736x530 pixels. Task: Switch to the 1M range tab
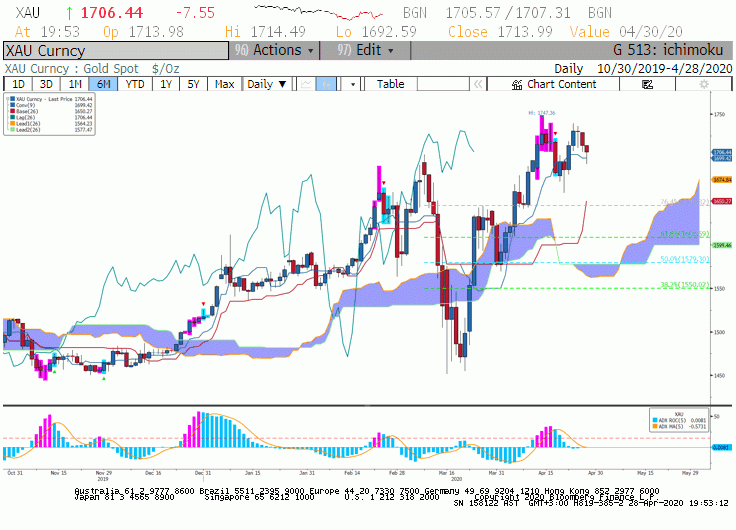pos(75,84)
